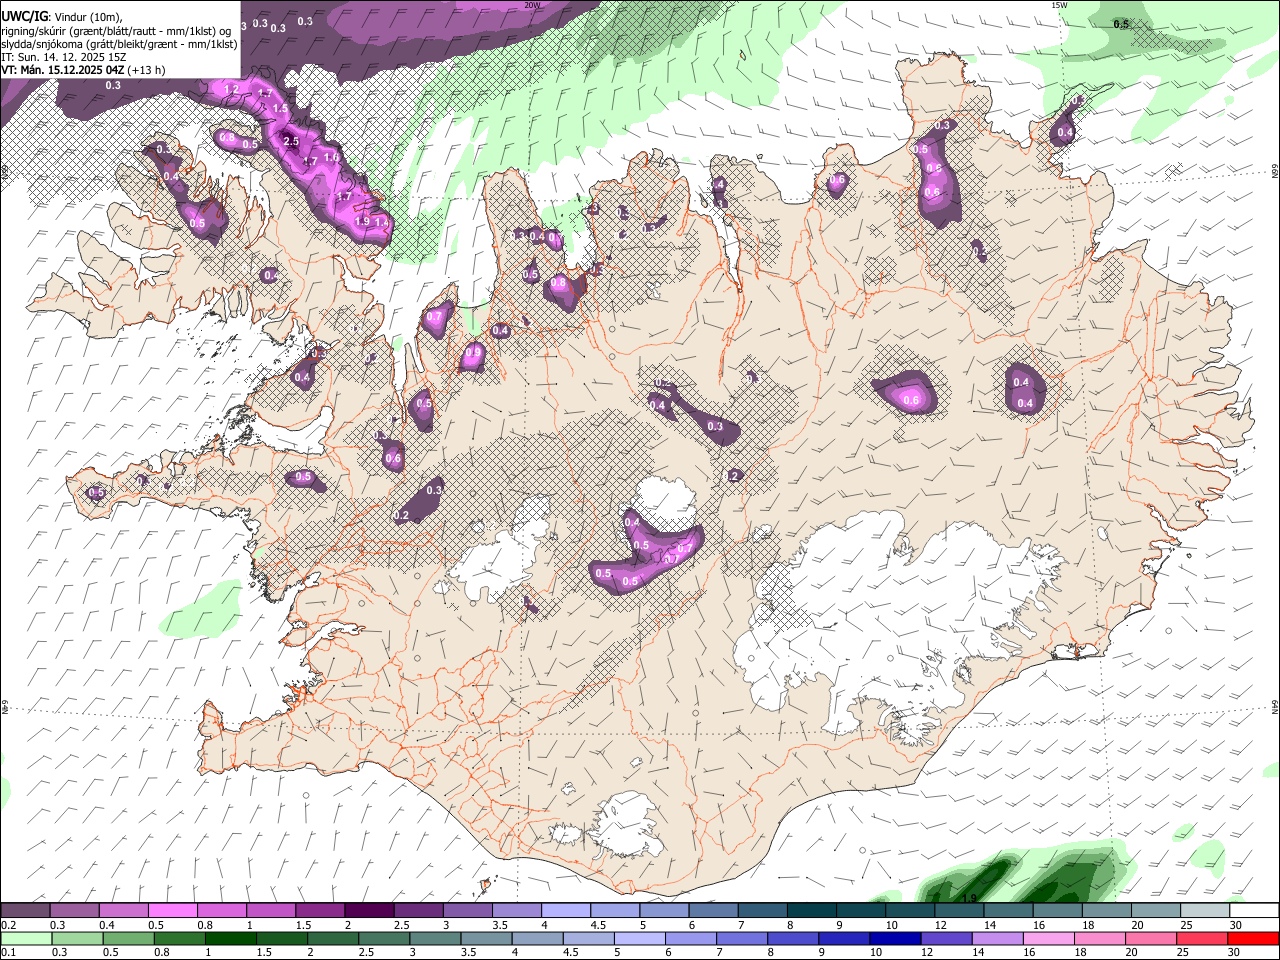The height and width of the screenshot is (960, 1280).
Task: Click the '(+13 h)' forecast offset text
Action: (x=147, y=70)
